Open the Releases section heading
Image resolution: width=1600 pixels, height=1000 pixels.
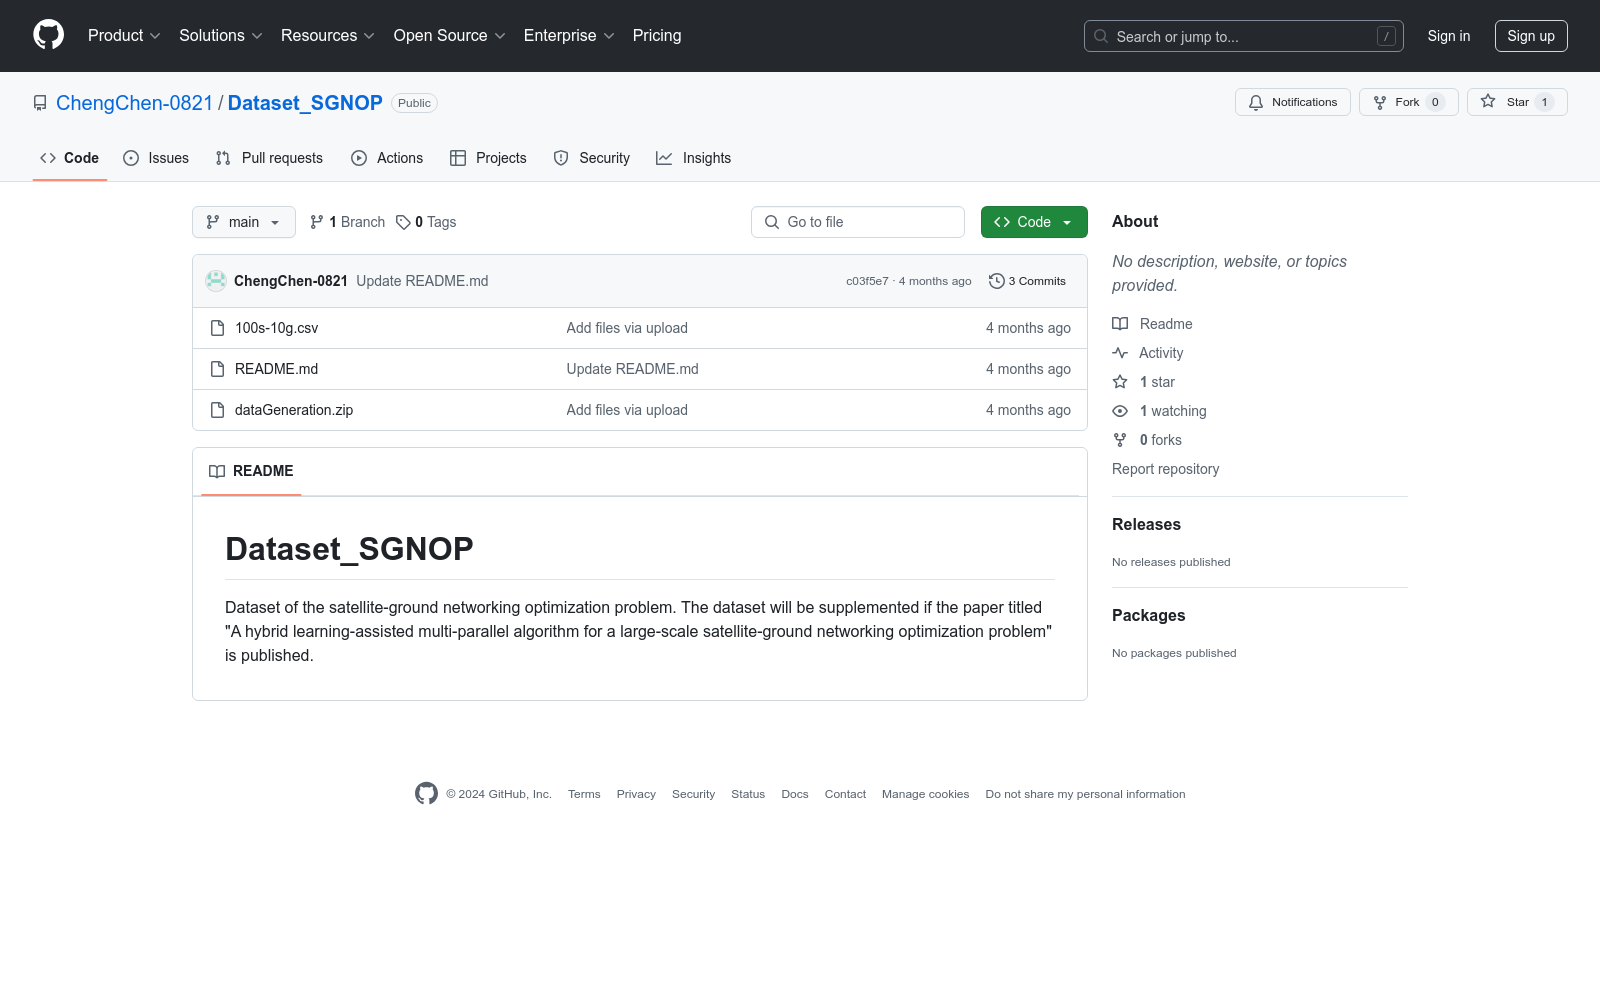point(1146,524)
